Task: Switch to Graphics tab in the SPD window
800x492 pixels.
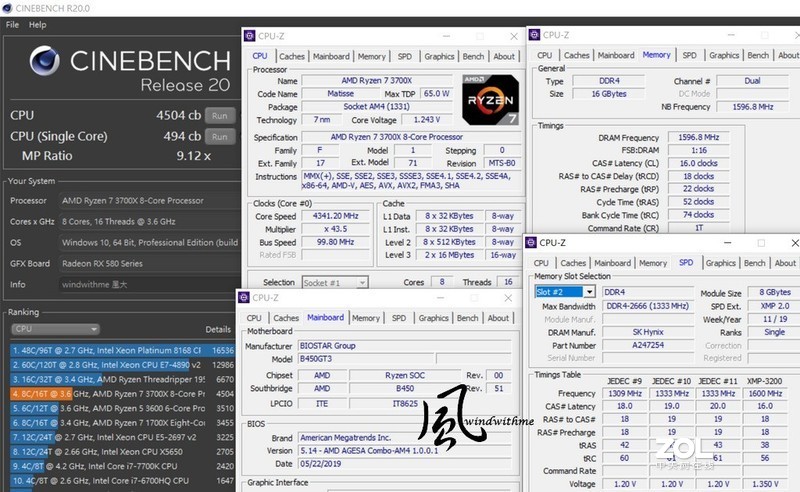Action: click(720, 263)
